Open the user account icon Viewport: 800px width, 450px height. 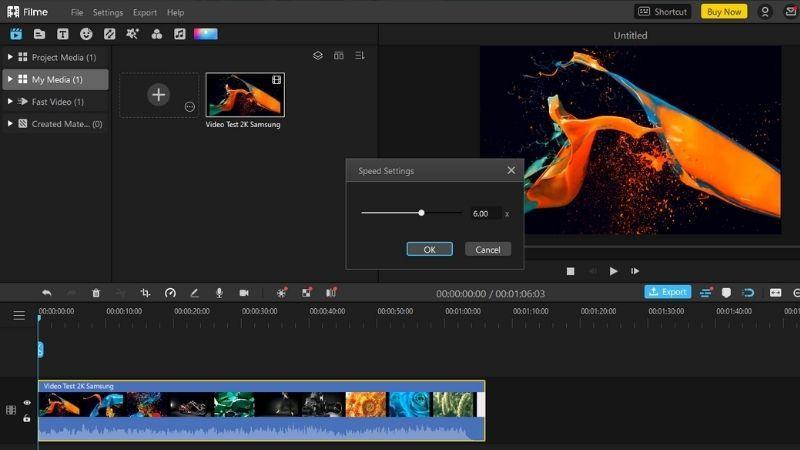coord(765,12)
